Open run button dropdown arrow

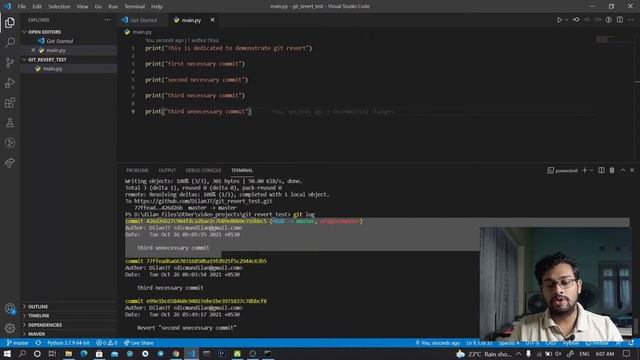pyautogui.click(x=567, y=20)
